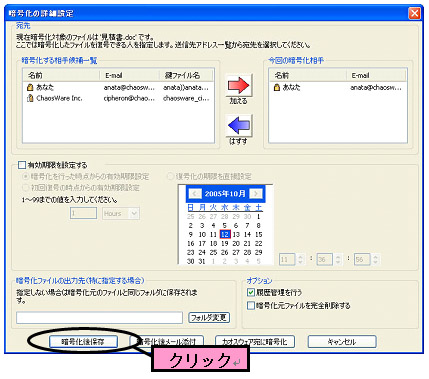Select day 20 in the calendar
This screenshot has width=429, height=379.
(236, 243)
